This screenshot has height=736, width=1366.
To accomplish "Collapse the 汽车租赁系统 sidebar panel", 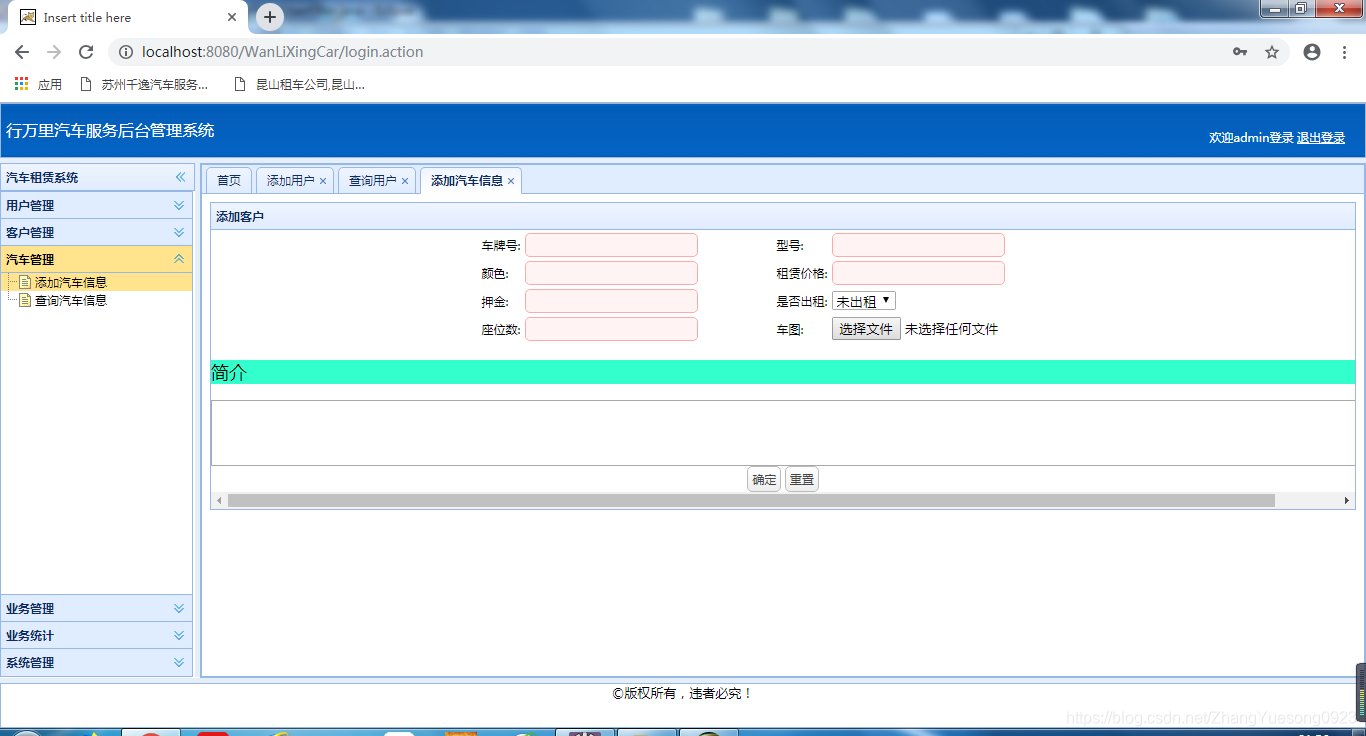I will pos(181,177).
